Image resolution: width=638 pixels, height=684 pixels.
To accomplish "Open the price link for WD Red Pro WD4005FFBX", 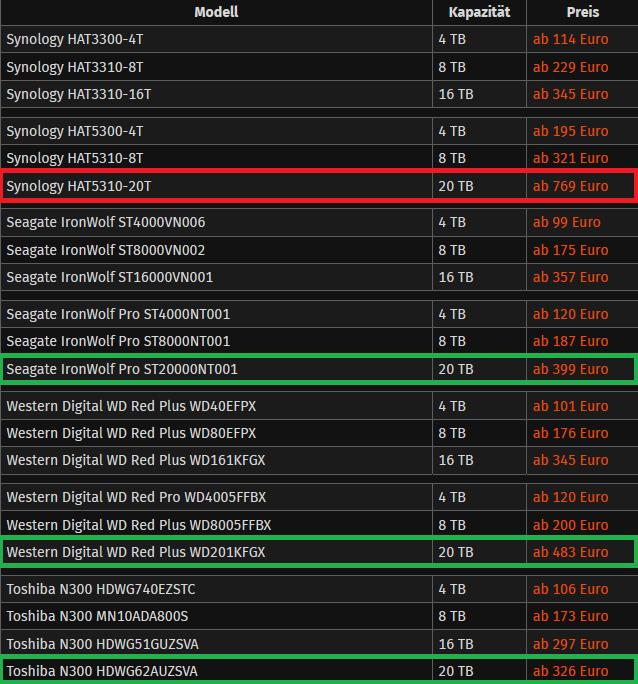I will tap(570, 497).
